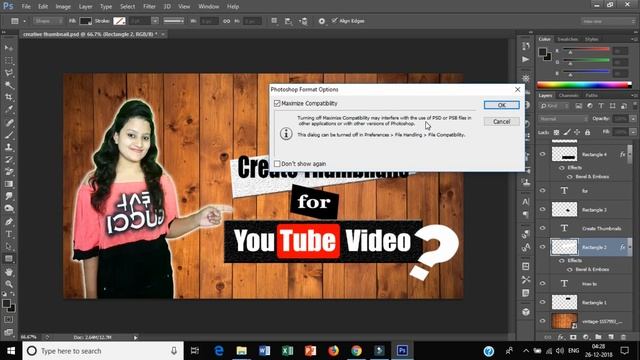Image resolution: width=640 pixels, height=360 pixels.
Task: Collapse Rectangle 2 layer effects arrow
Action: point(630,247)
